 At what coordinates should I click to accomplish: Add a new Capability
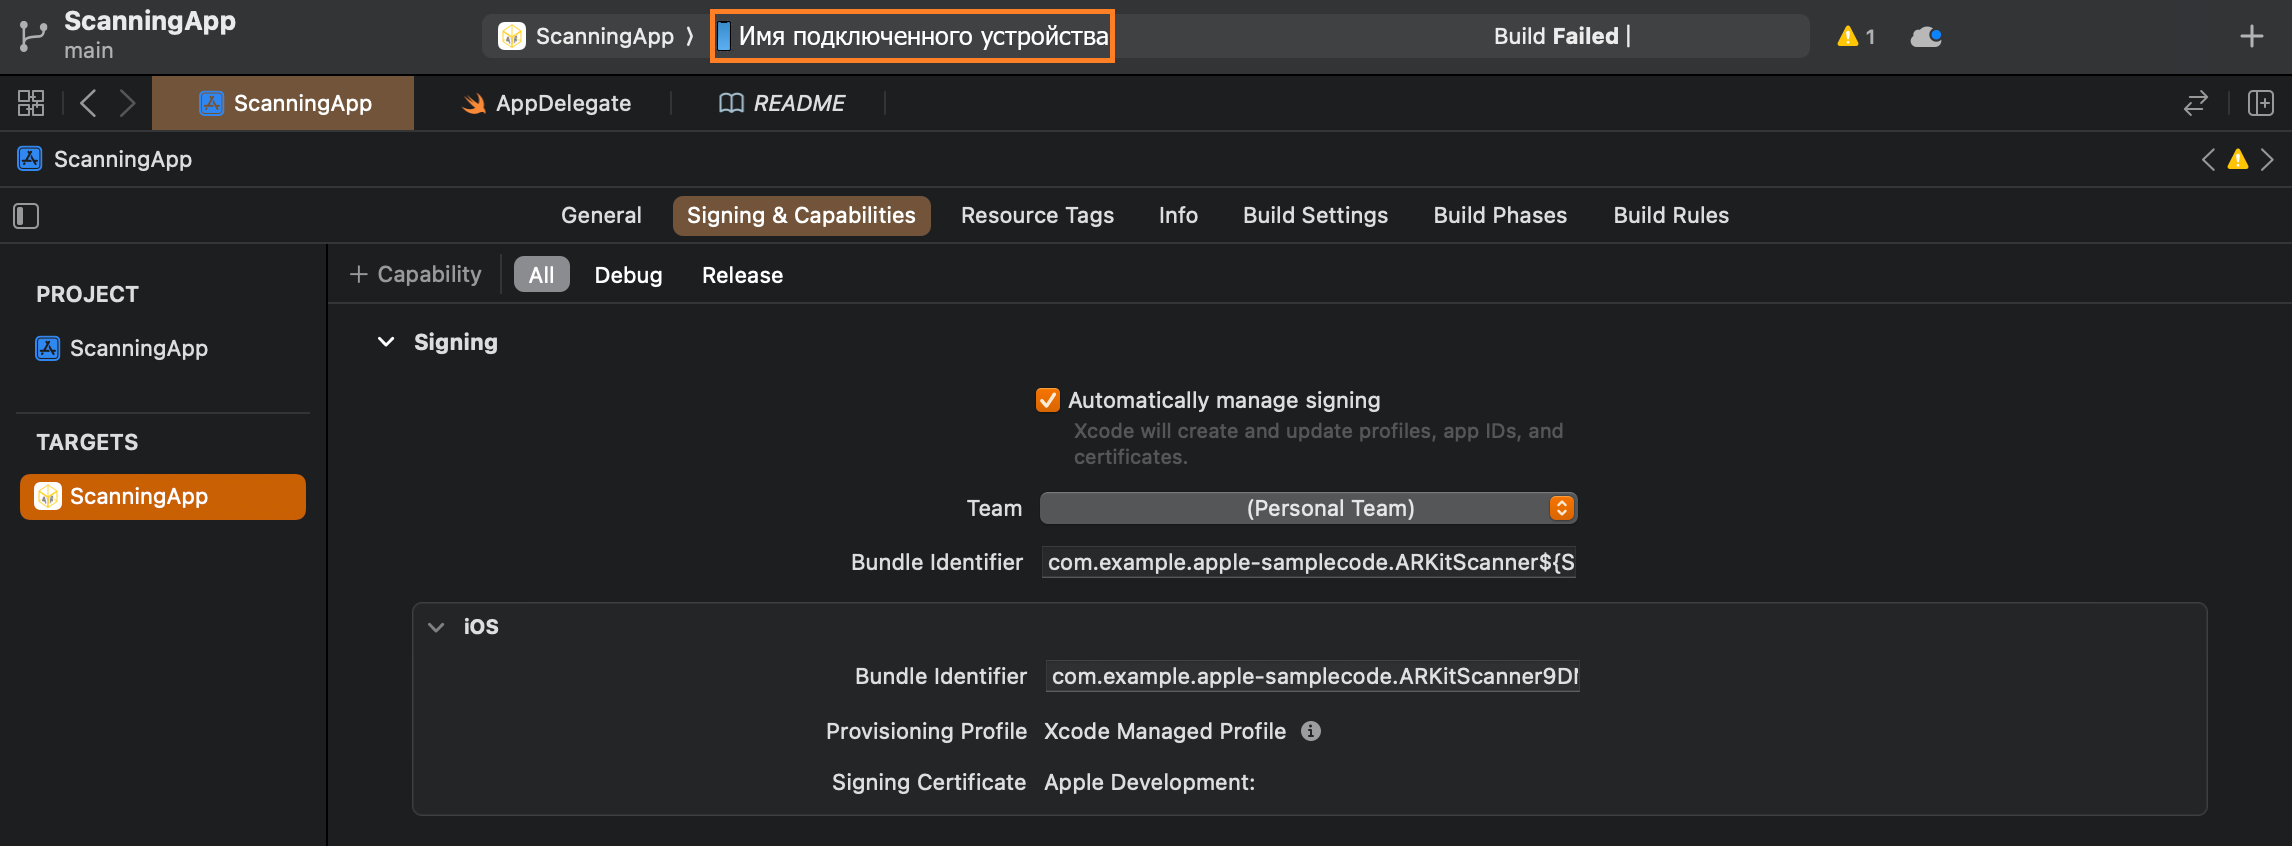click(416, 274)
